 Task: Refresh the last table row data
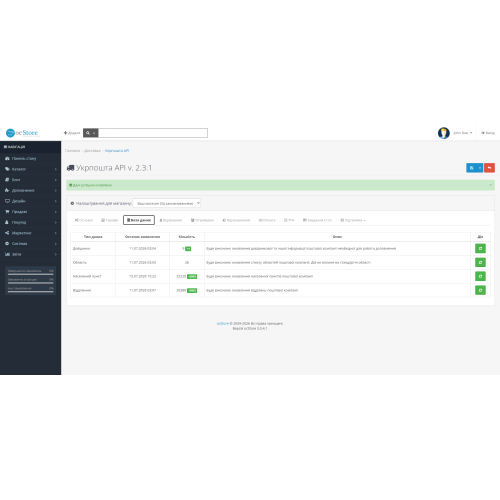480,290
